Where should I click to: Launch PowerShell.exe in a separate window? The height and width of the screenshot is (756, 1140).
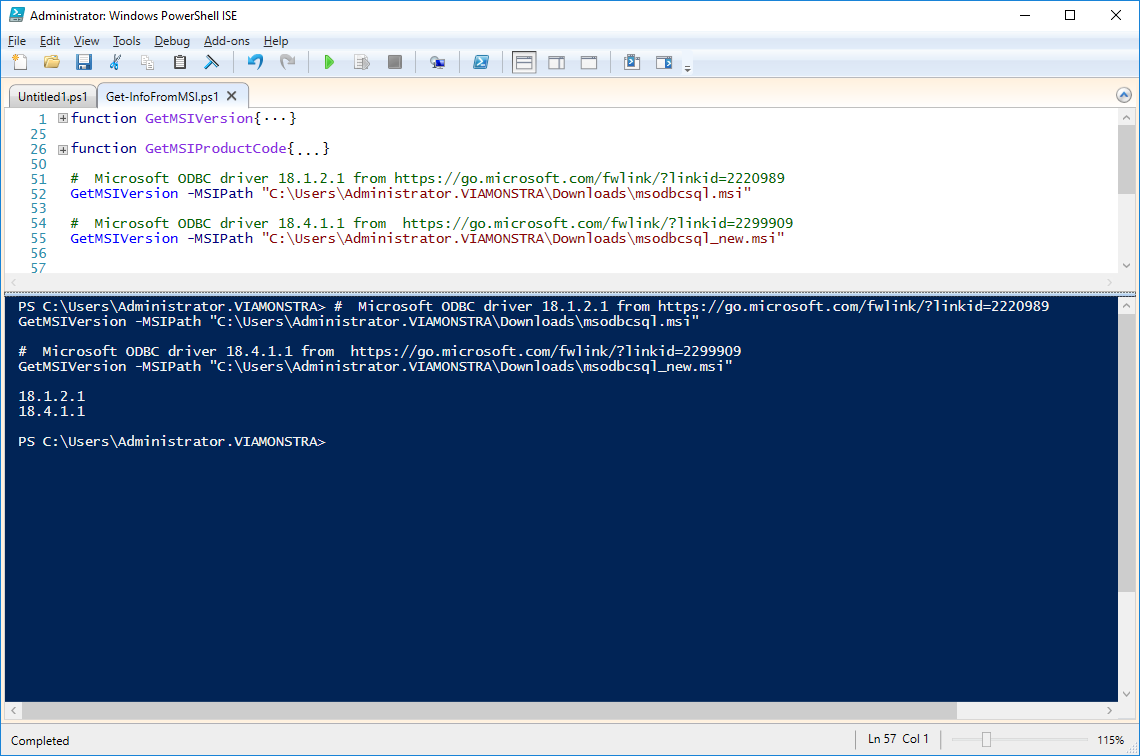(481, 63)
